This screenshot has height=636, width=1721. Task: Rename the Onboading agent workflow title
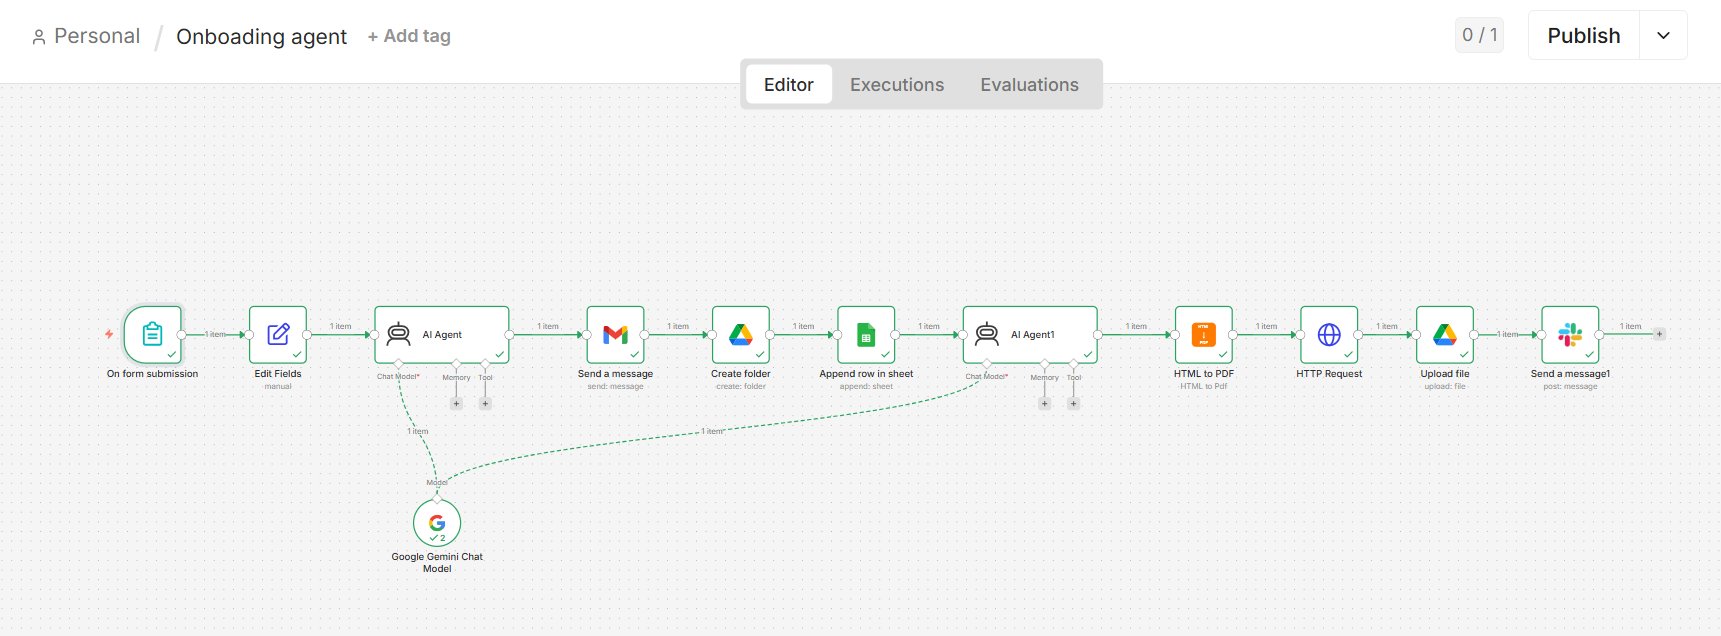tap(261, 37)
